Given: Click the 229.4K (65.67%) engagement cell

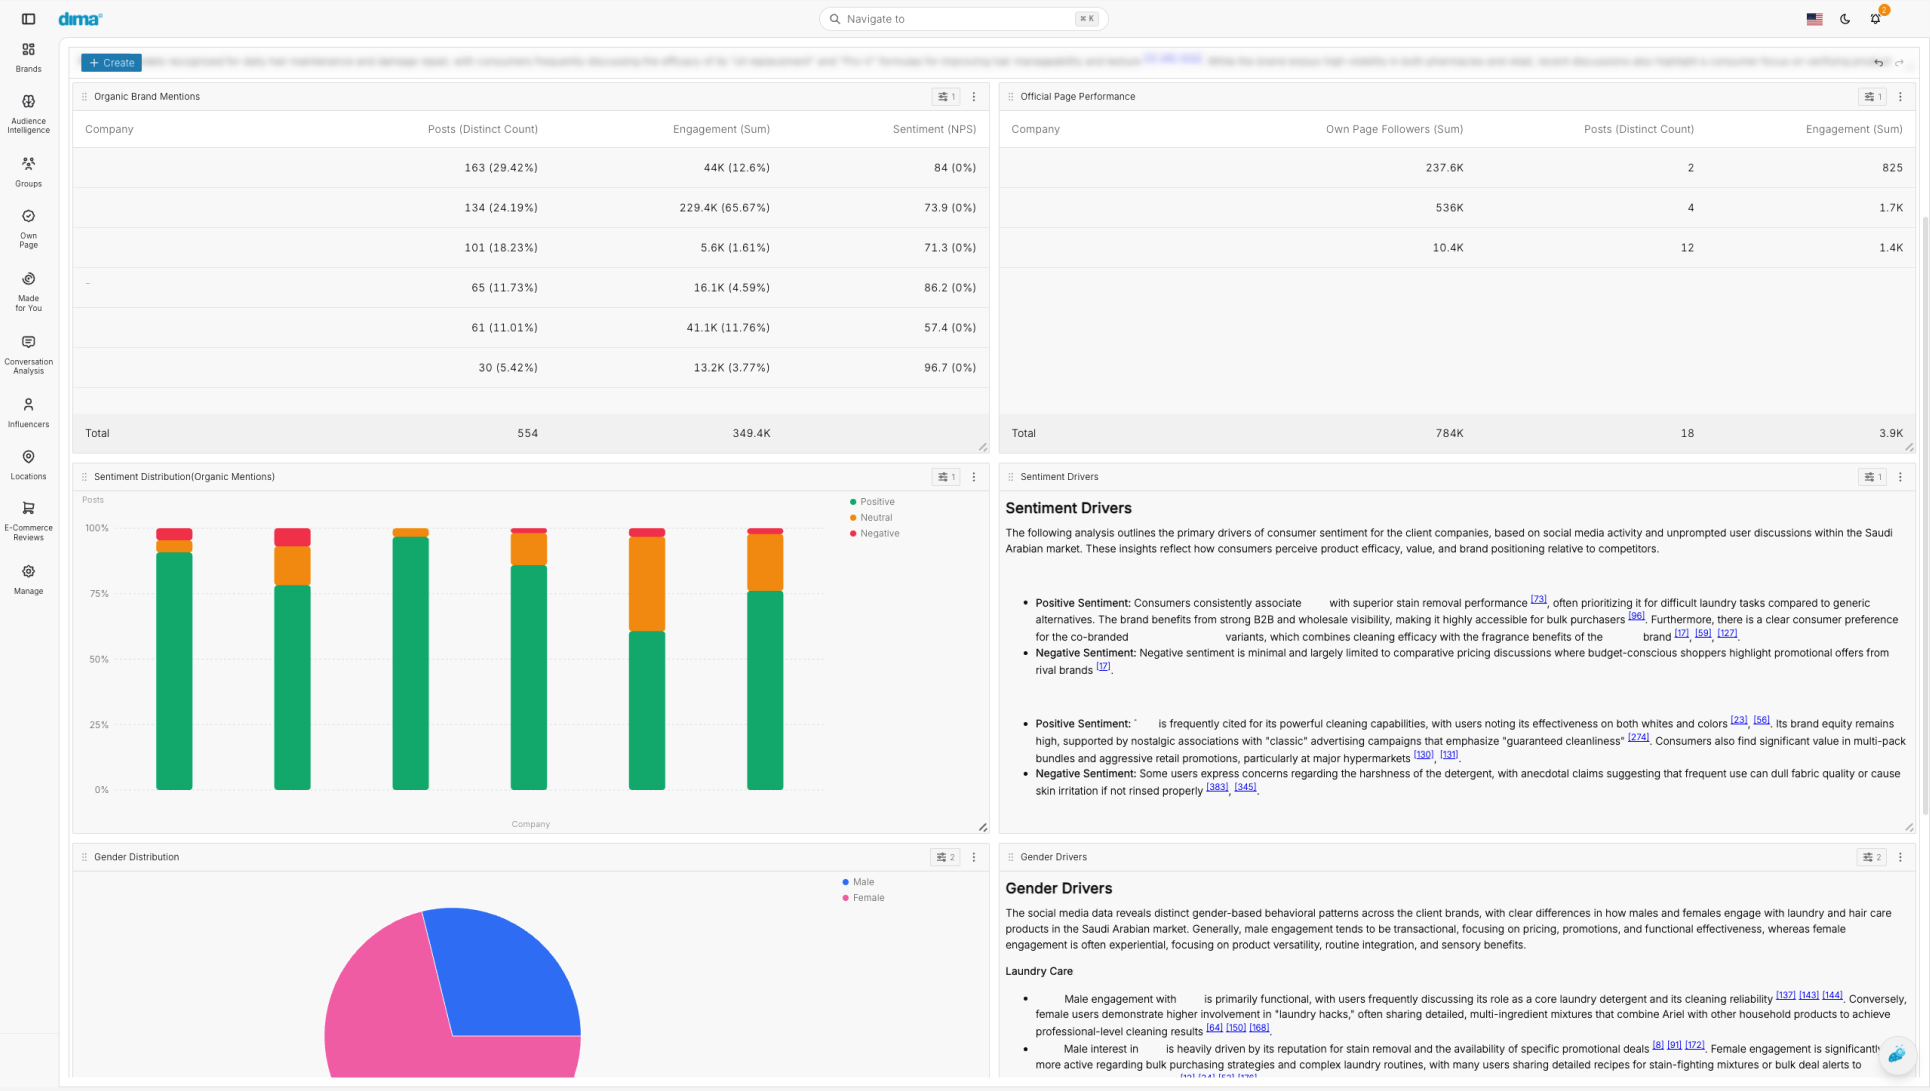Looking at the screenshot, I should coord(724,208).
